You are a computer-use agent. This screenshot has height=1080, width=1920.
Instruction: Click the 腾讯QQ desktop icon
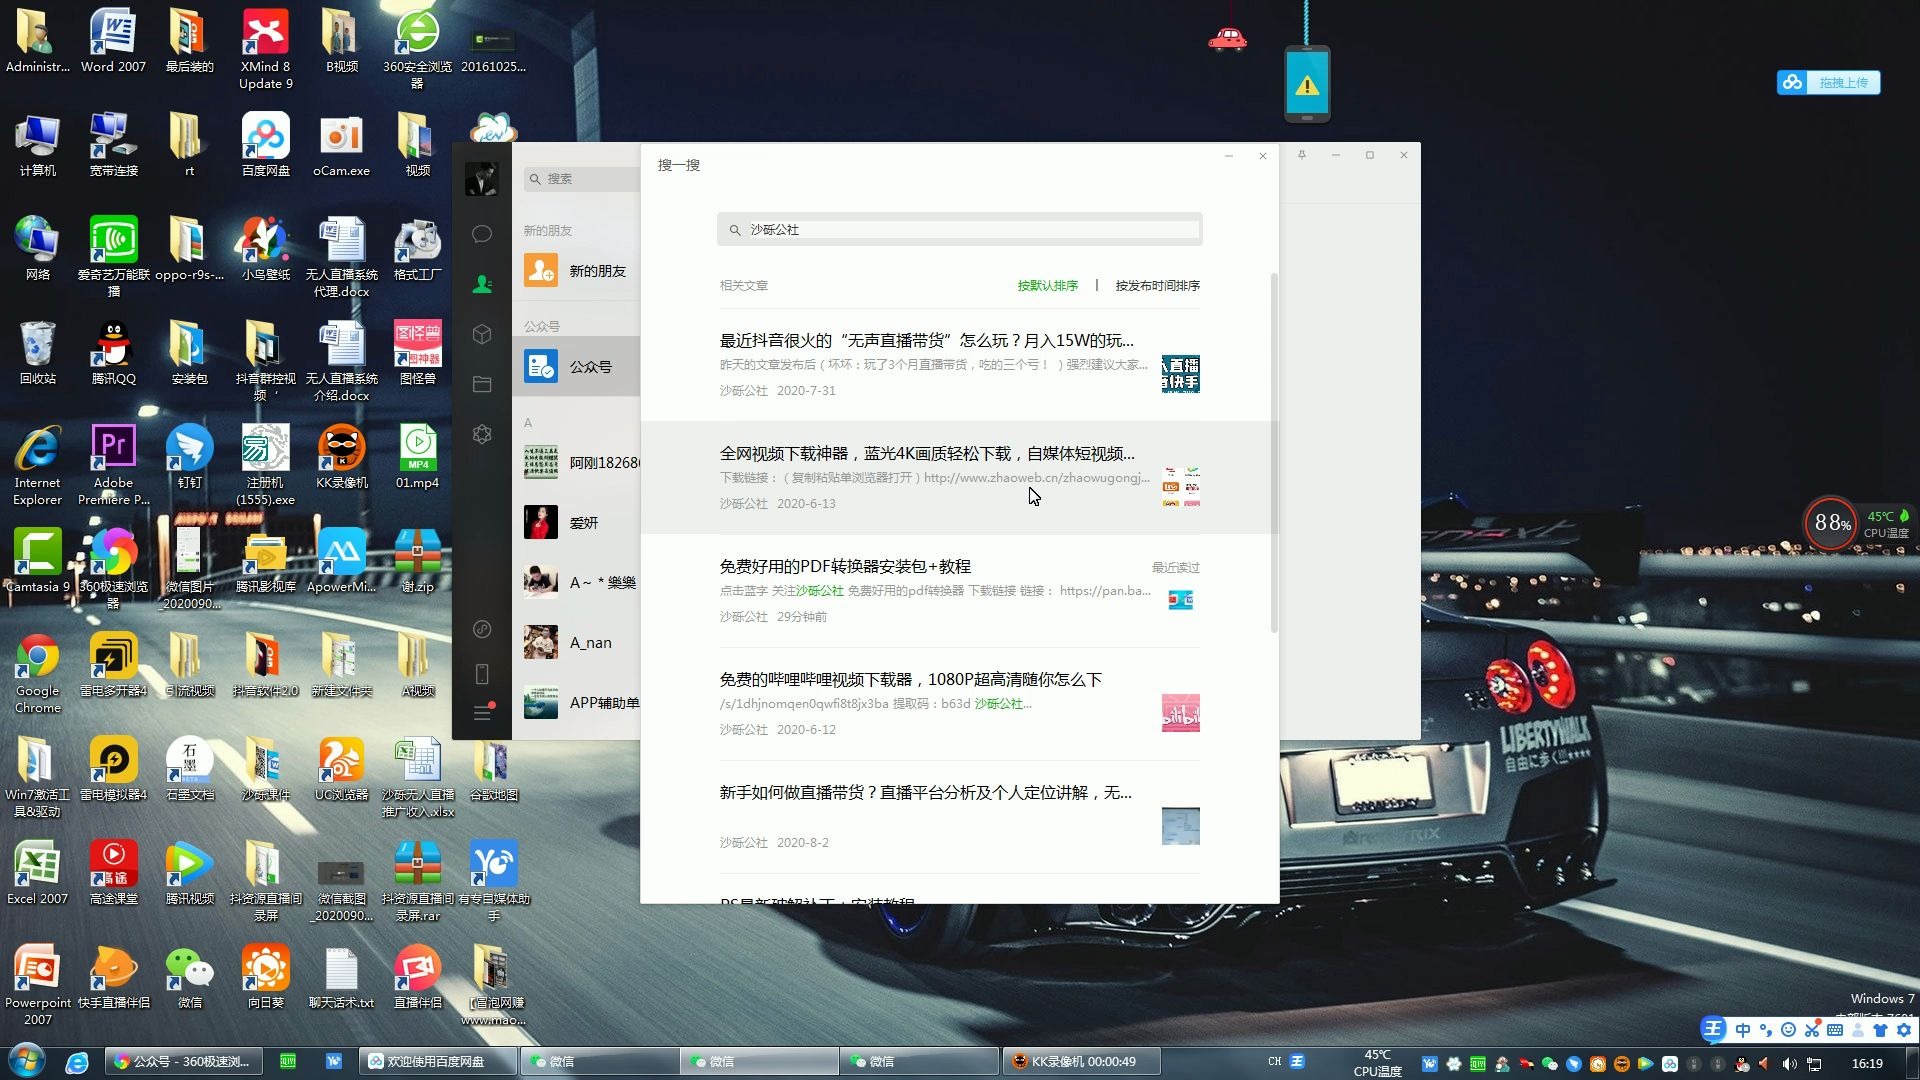(x=113, y=354)
